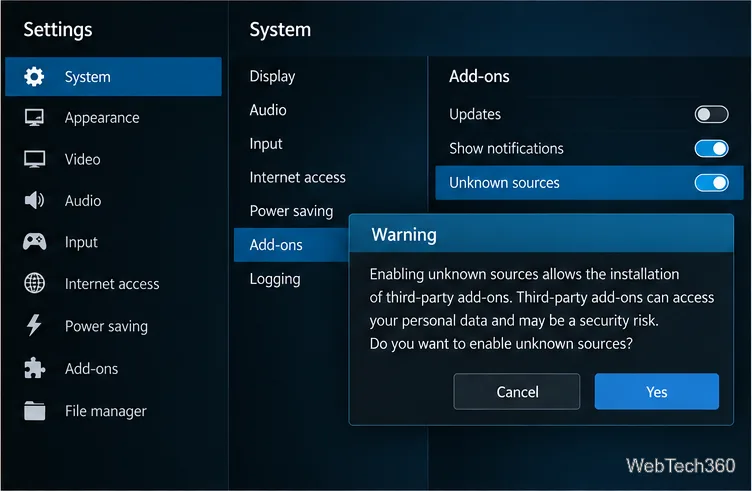The image size is (752, 491).
Task: Click the Appearance monitor icon
Action: coord(34,117)
